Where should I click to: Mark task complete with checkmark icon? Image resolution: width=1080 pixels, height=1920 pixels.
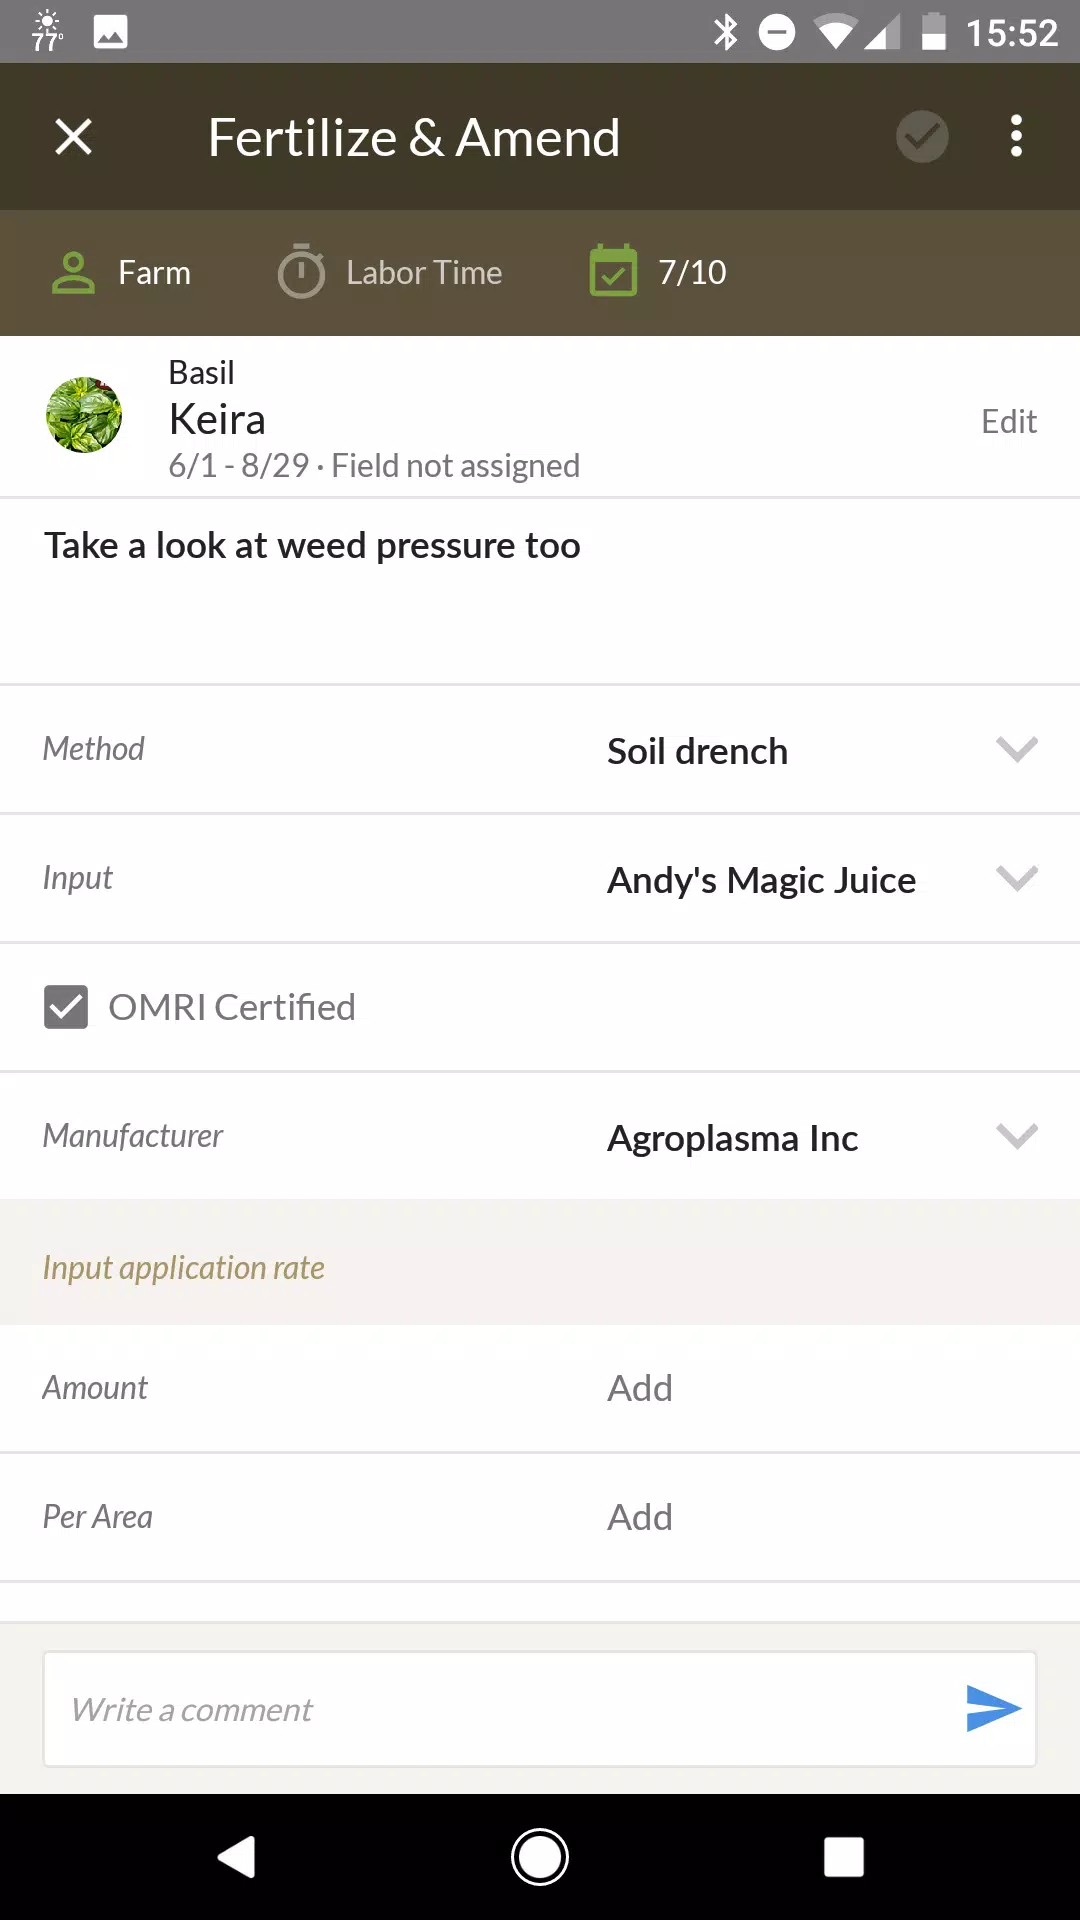922,137
